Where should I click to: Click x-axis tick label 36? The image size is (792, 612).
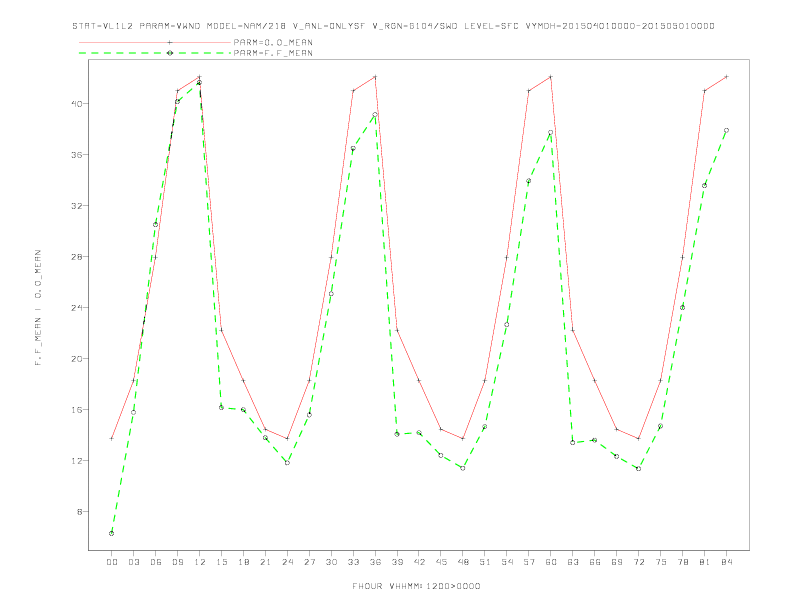375,562
